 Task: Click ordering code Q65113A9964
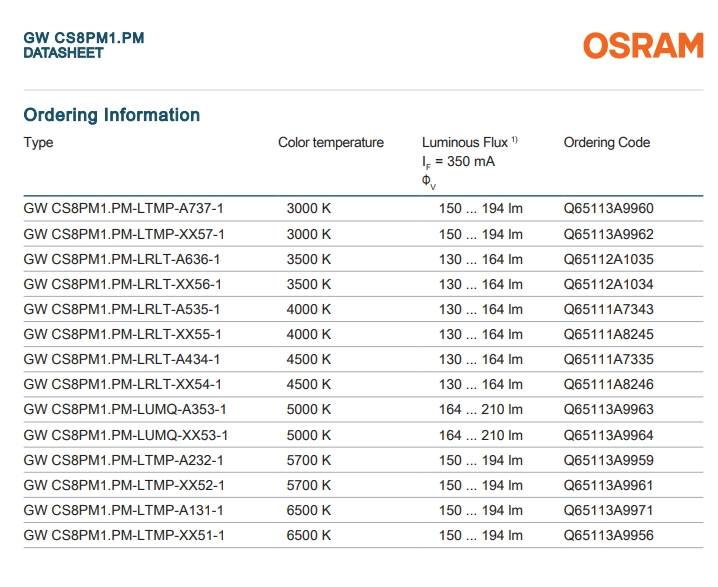(609, 435)
